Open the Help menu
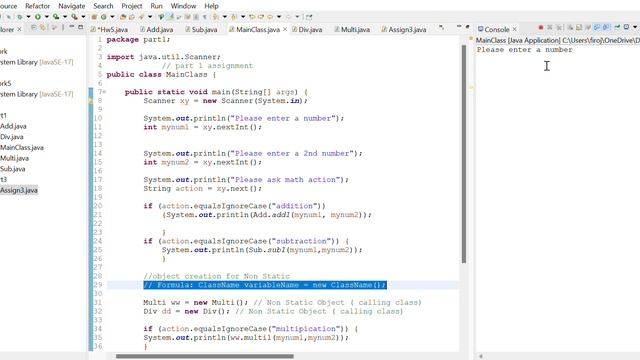This screenshot has width=640, height=360. pos(211,6)
